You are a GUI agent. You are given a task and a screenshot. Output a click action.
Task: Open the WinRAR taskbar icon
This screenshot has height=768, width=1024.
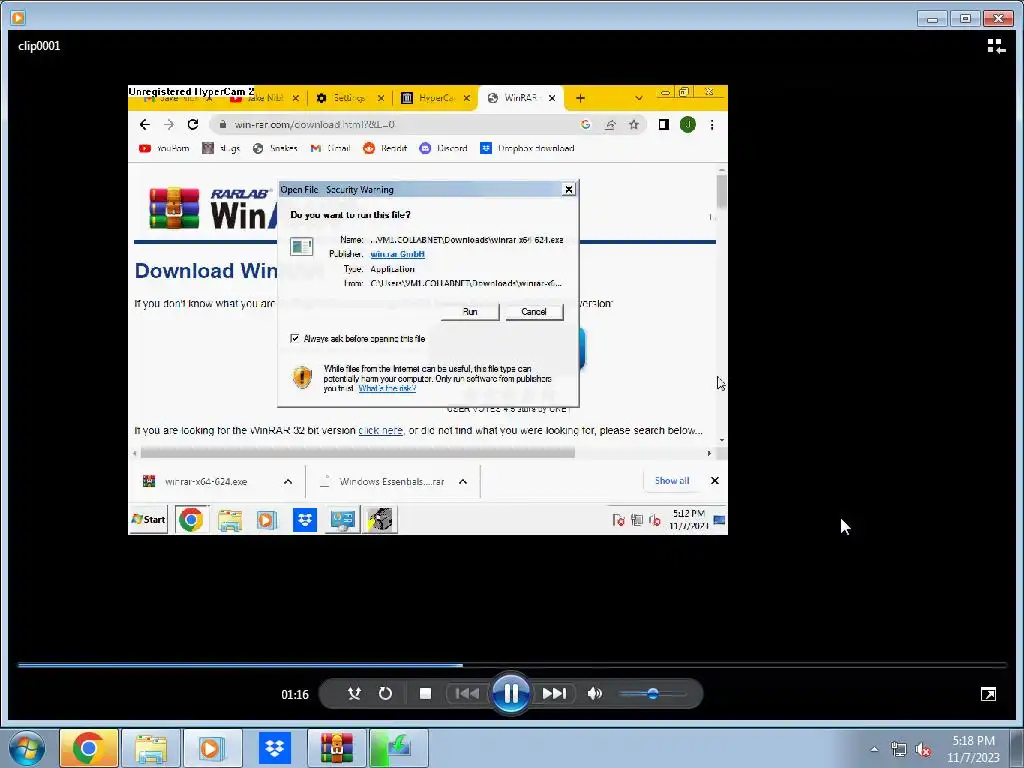click(x=337, y=748)
